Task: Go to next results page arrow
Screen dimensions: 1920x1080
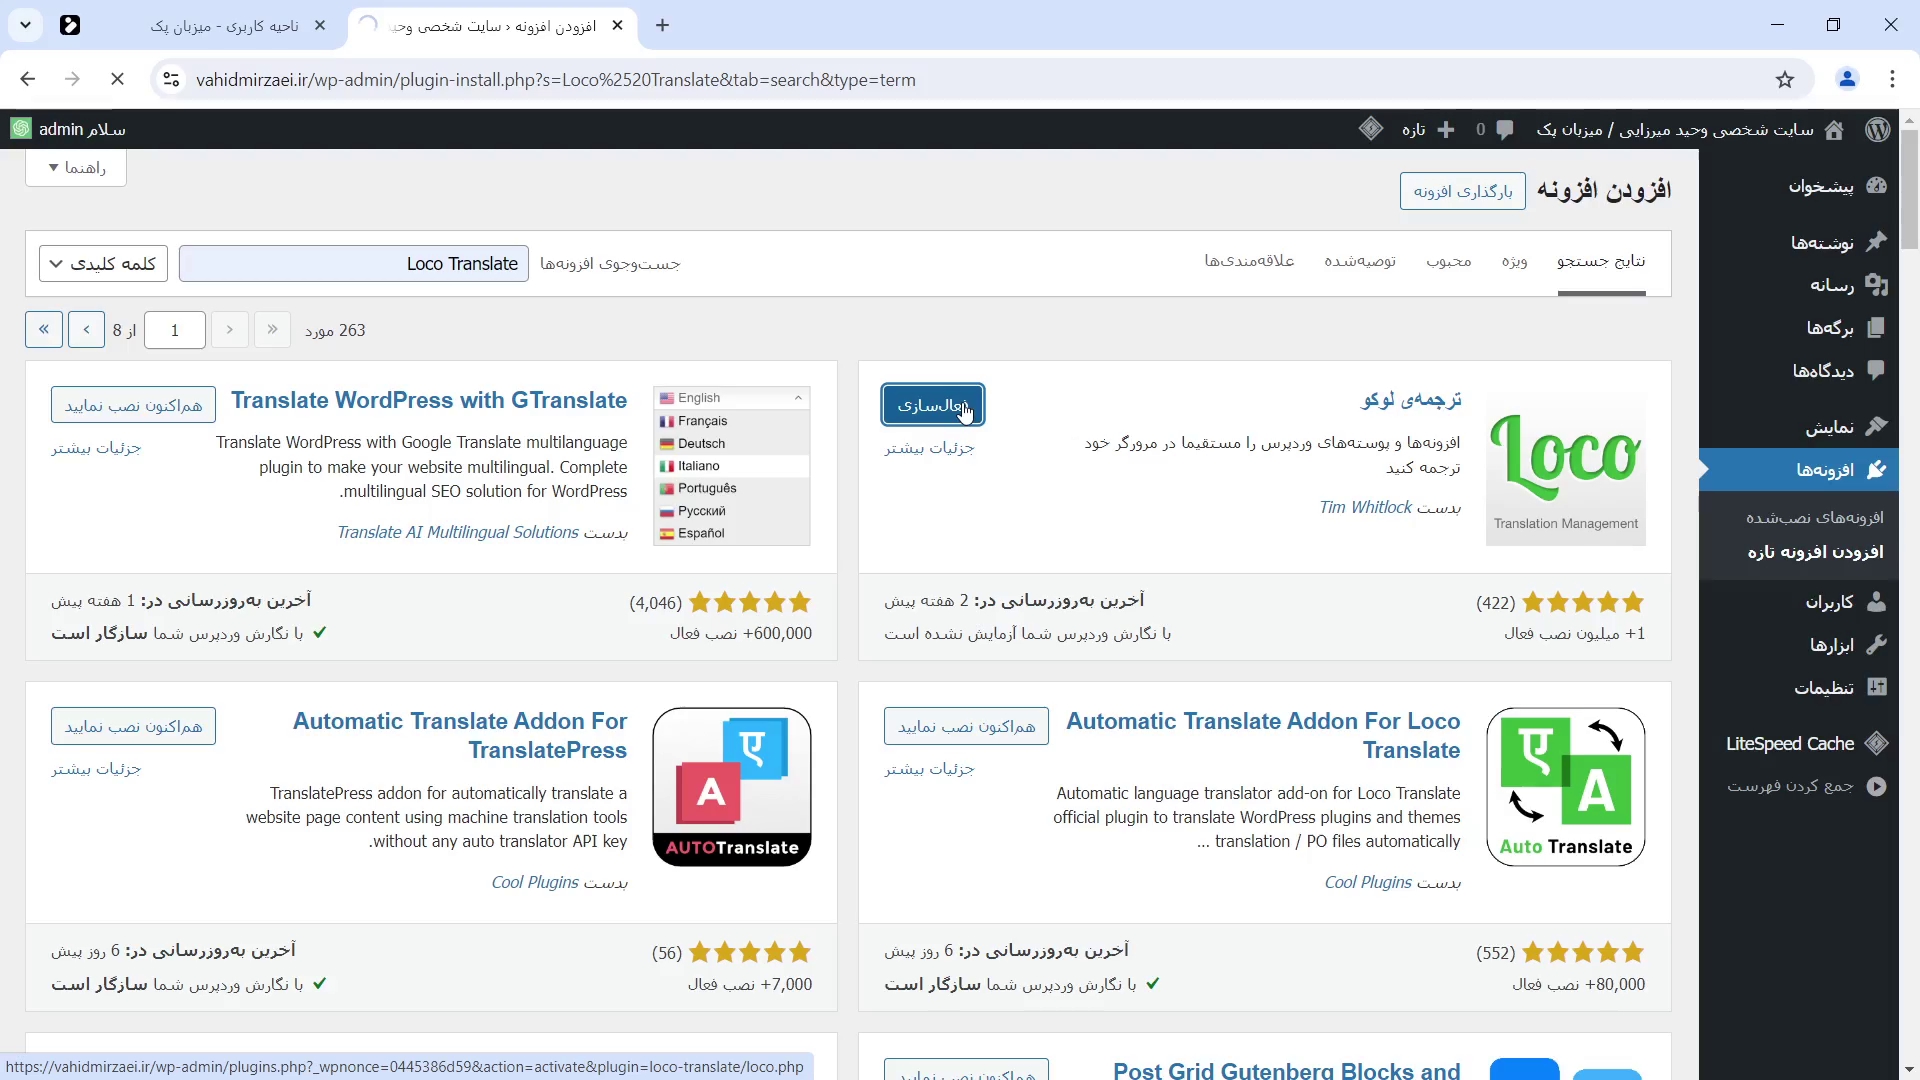Action: pyautogui.click(x=87, y=330)
